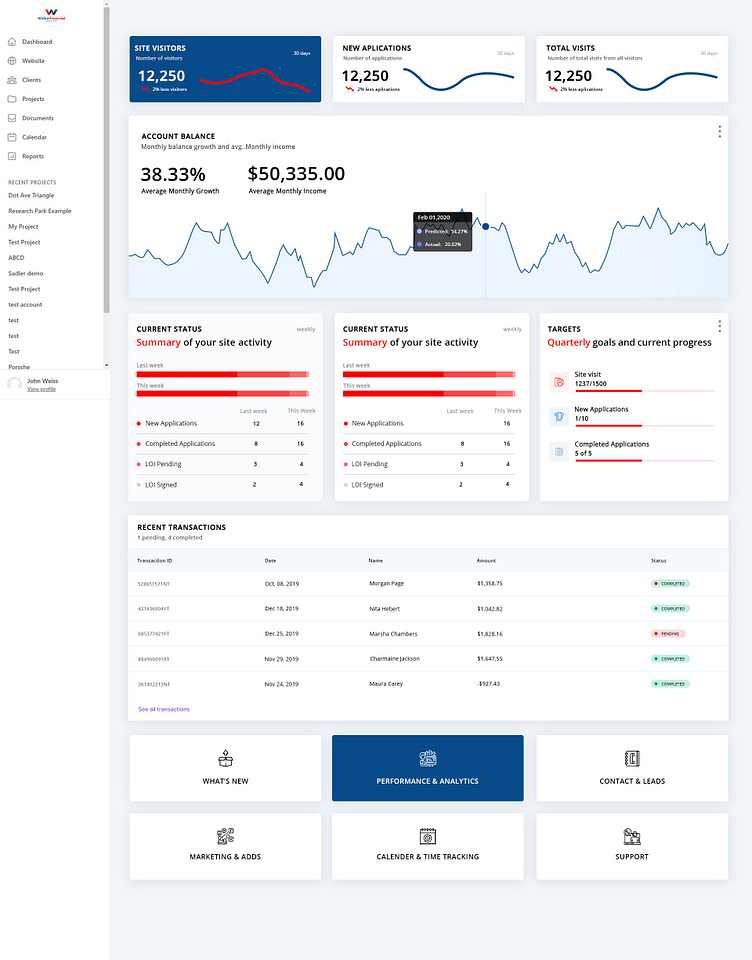Expand the Targets card options menu
The image size is (752, 960).
click(x=719, y=326)
